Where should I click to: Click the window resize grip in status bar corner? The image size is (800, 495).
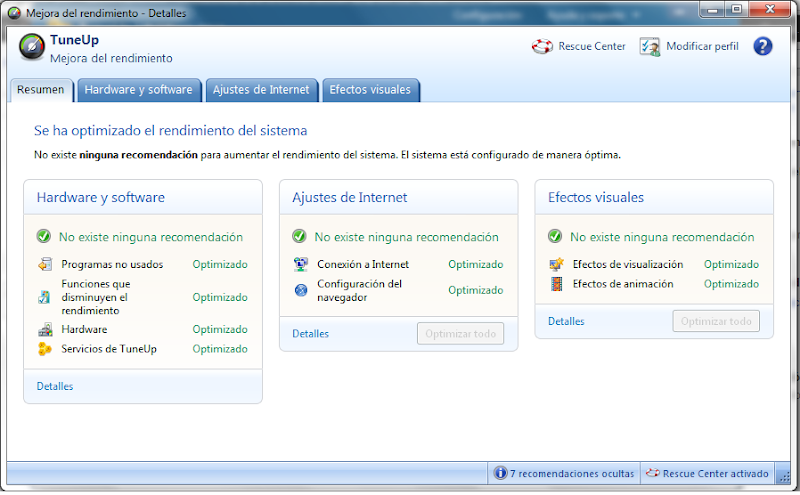coord(784,476)
